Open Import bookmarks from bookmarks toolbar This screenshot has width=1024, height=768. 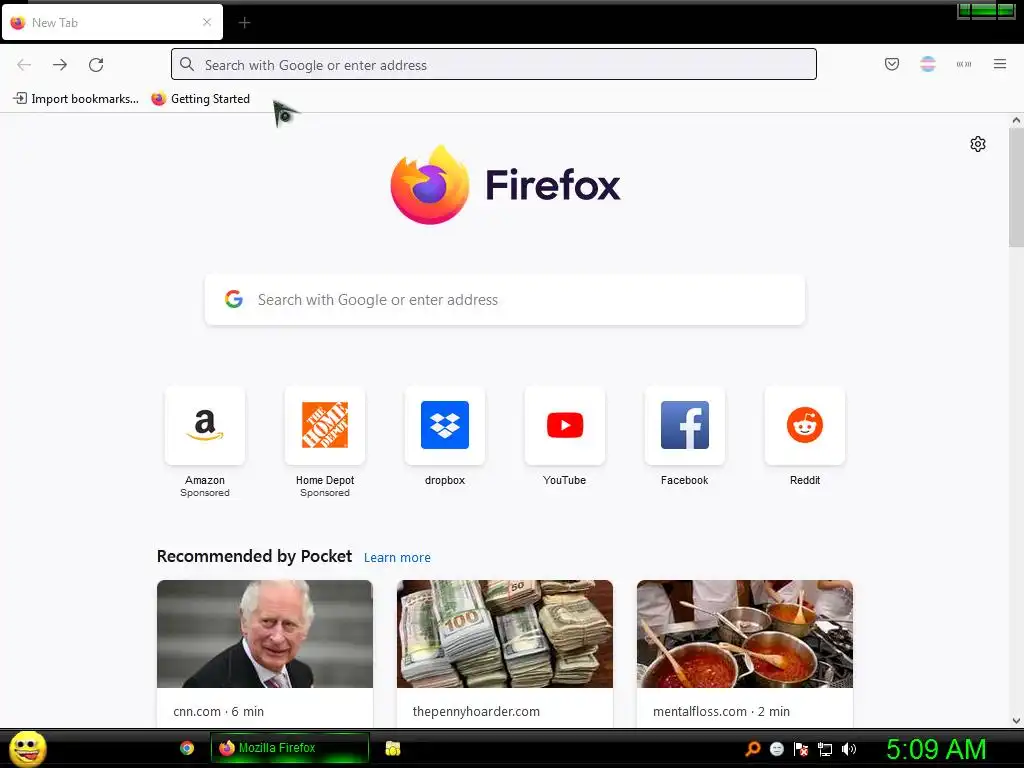[76, 99]
